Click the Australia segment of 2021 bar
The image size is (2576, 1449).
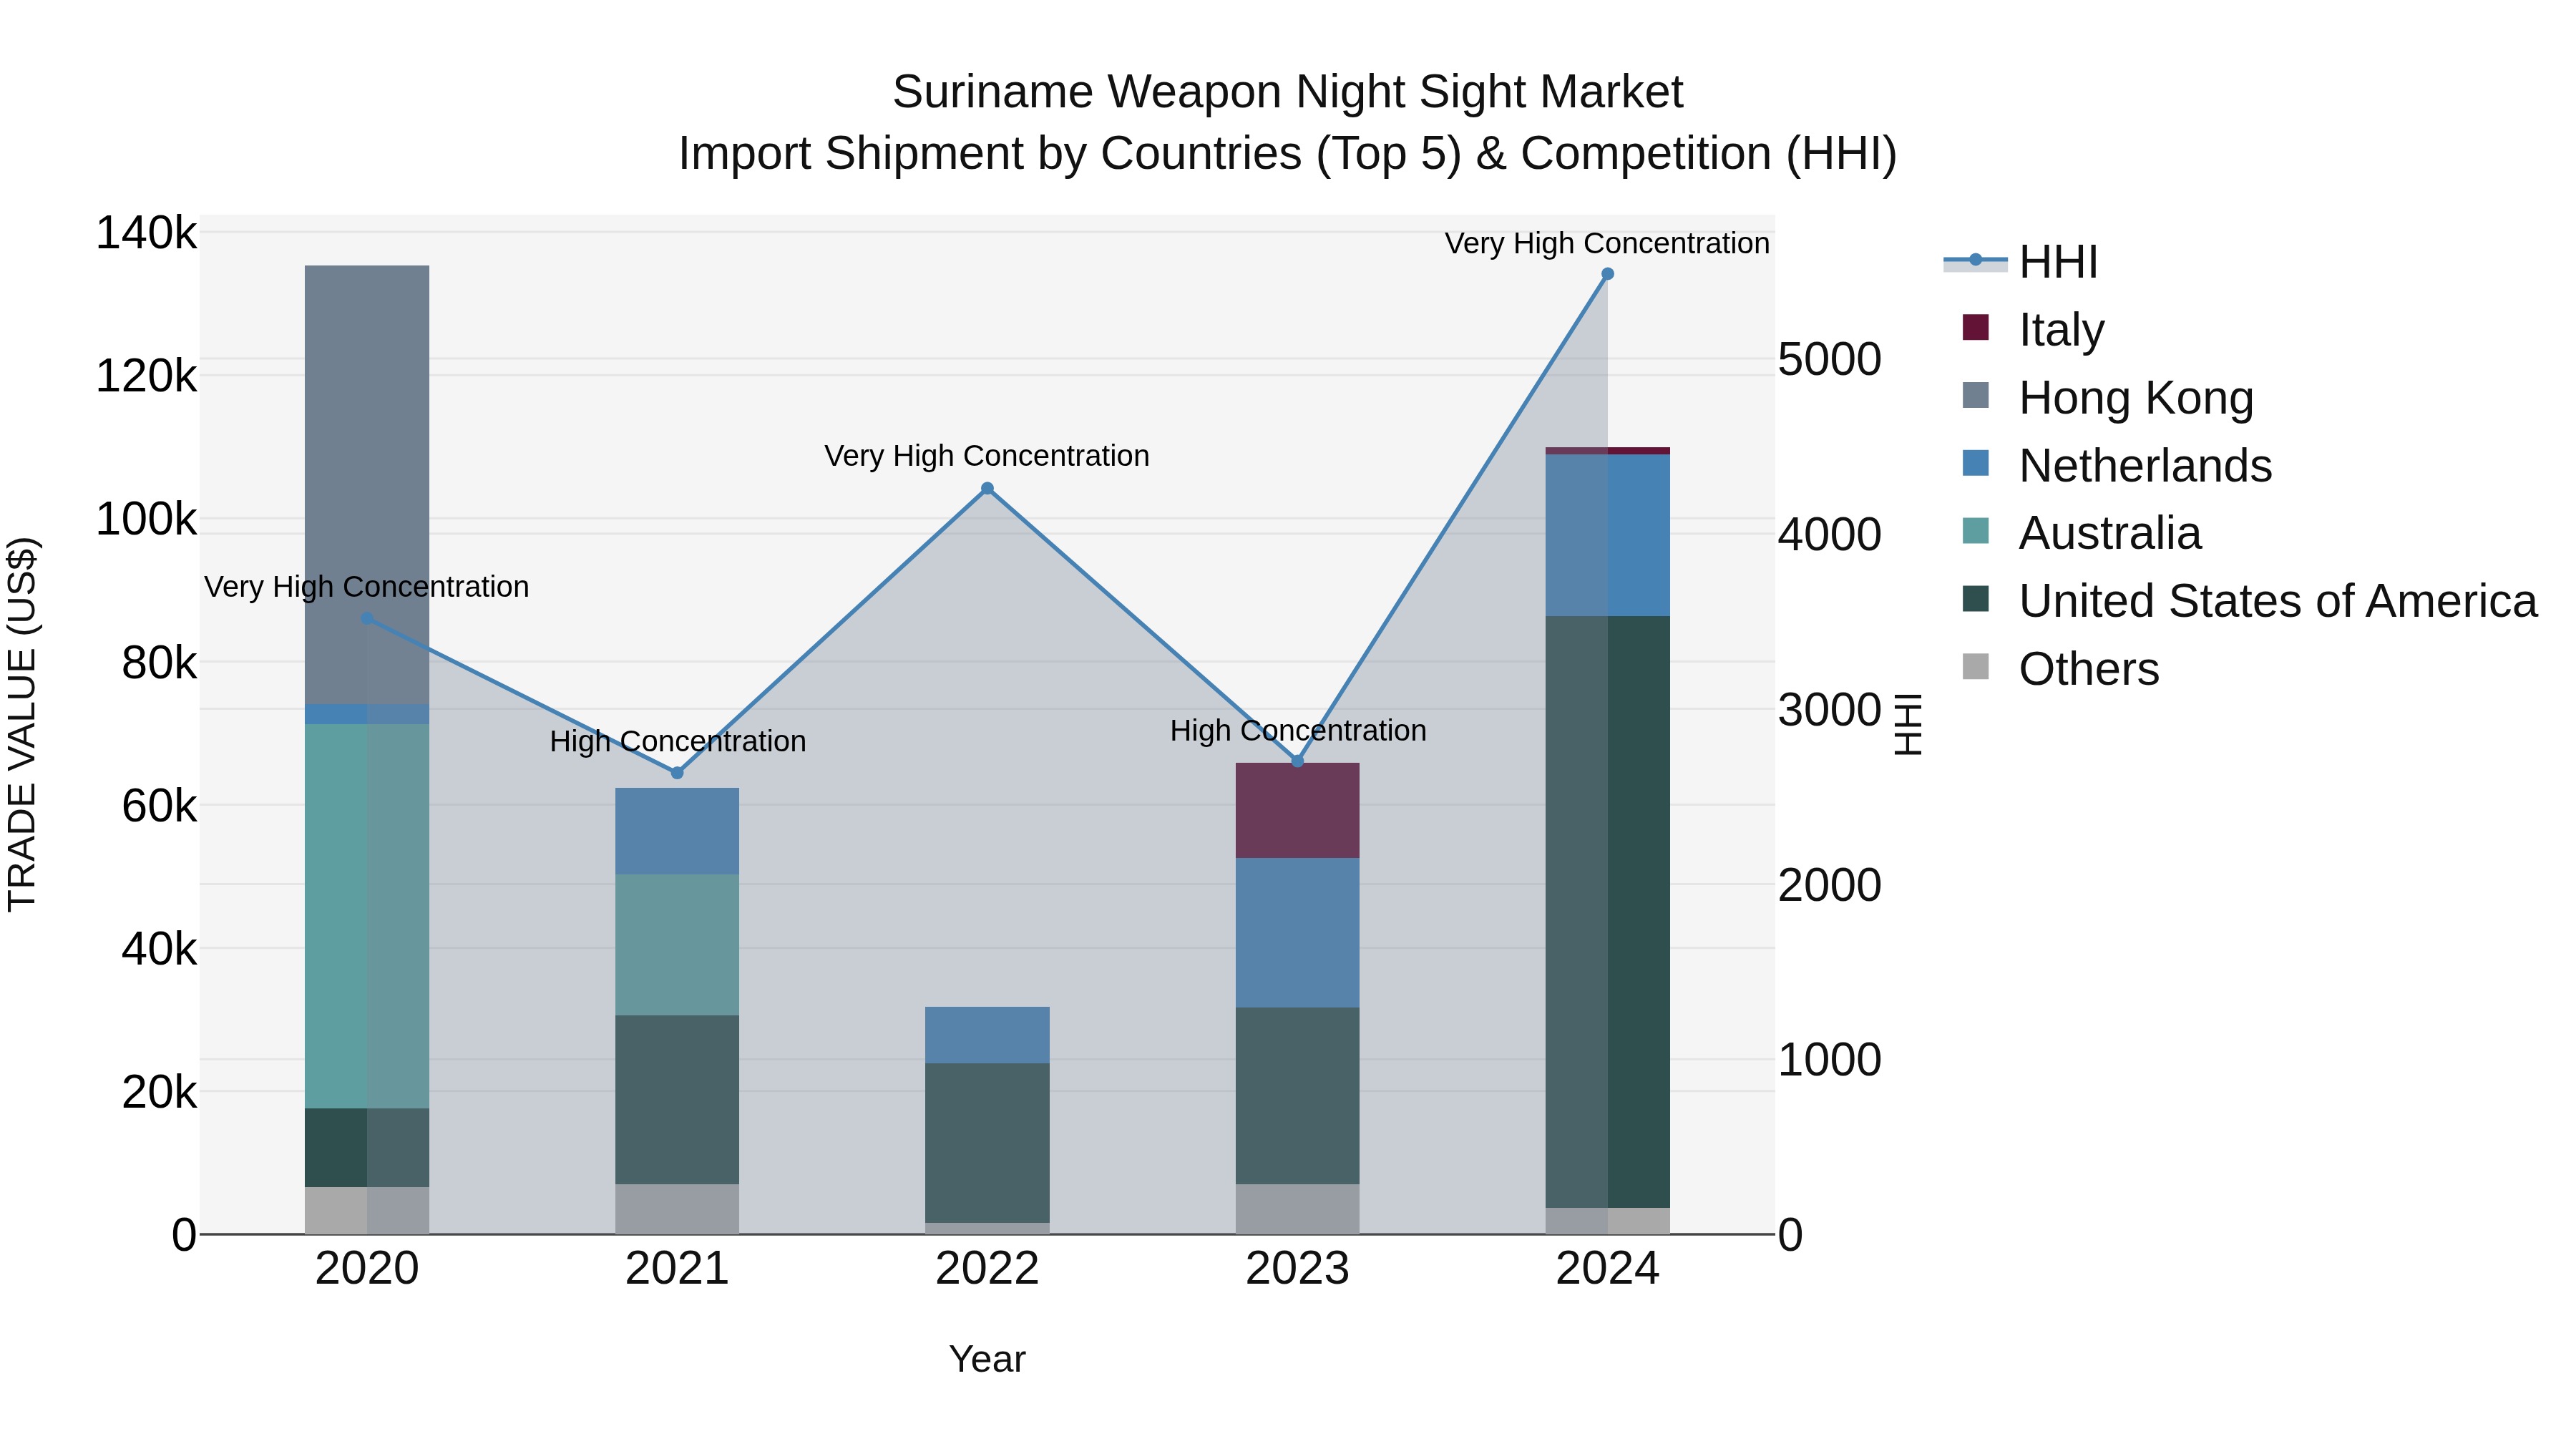coord(677,945)
